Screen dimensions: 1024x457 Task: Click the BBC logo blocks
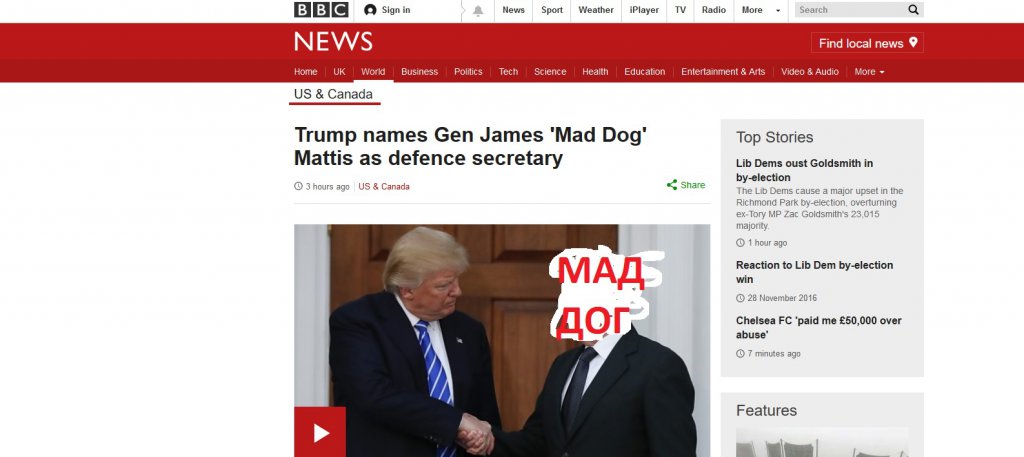click(321, 10)
